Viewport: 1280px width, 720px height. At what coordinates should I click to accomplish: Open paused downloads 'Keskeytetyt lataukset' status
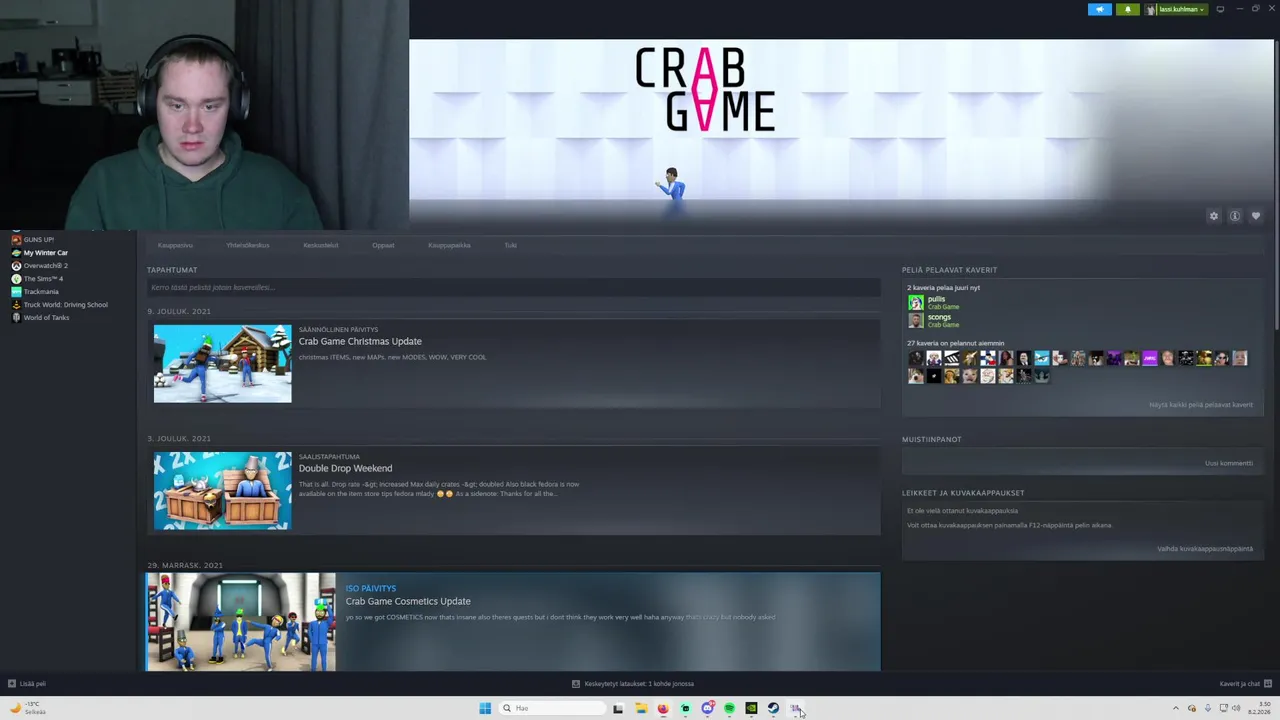pos(633,684)
